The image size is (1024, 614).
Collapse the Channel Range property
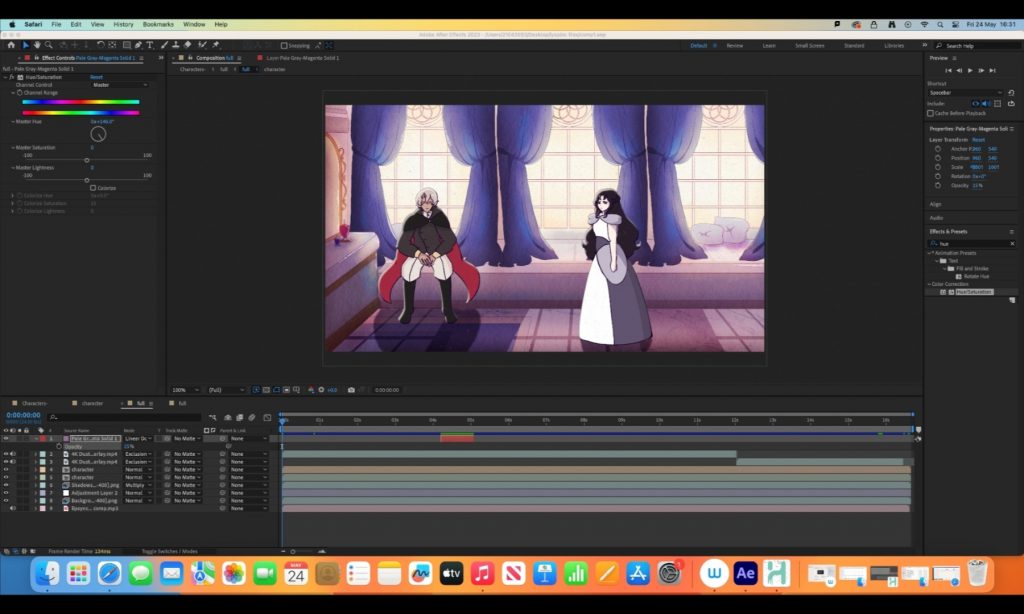click(x=12, y=93)
